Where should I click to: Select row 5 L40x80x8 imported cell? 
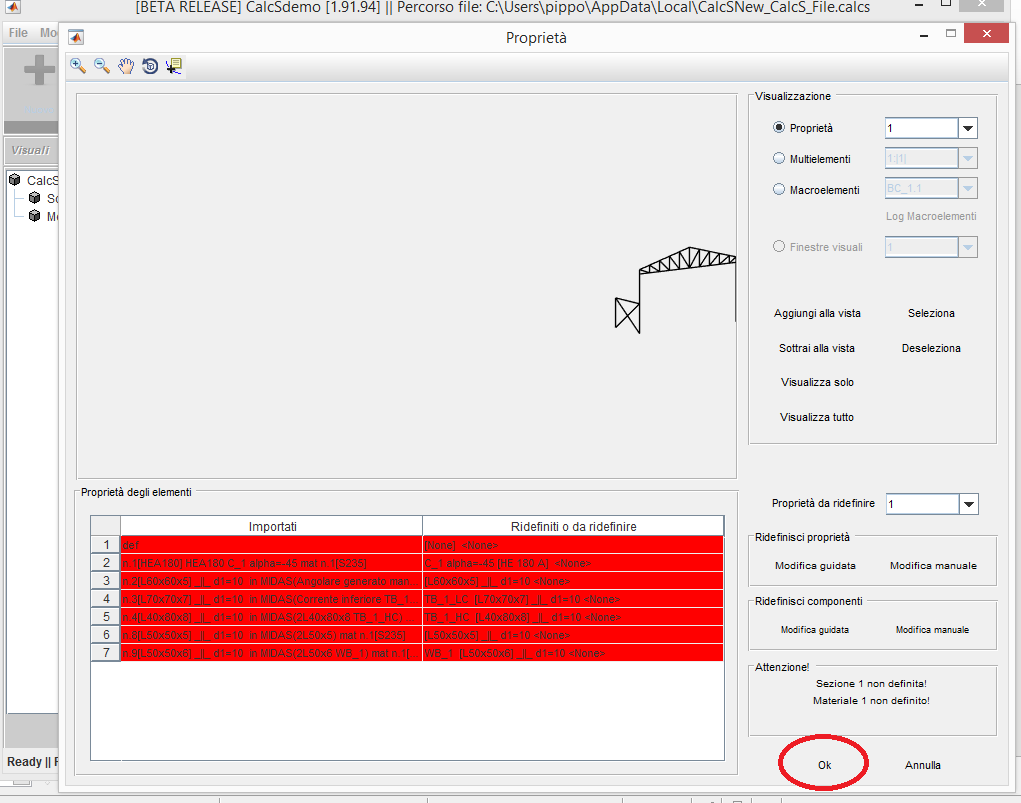(x=272, y=617)
